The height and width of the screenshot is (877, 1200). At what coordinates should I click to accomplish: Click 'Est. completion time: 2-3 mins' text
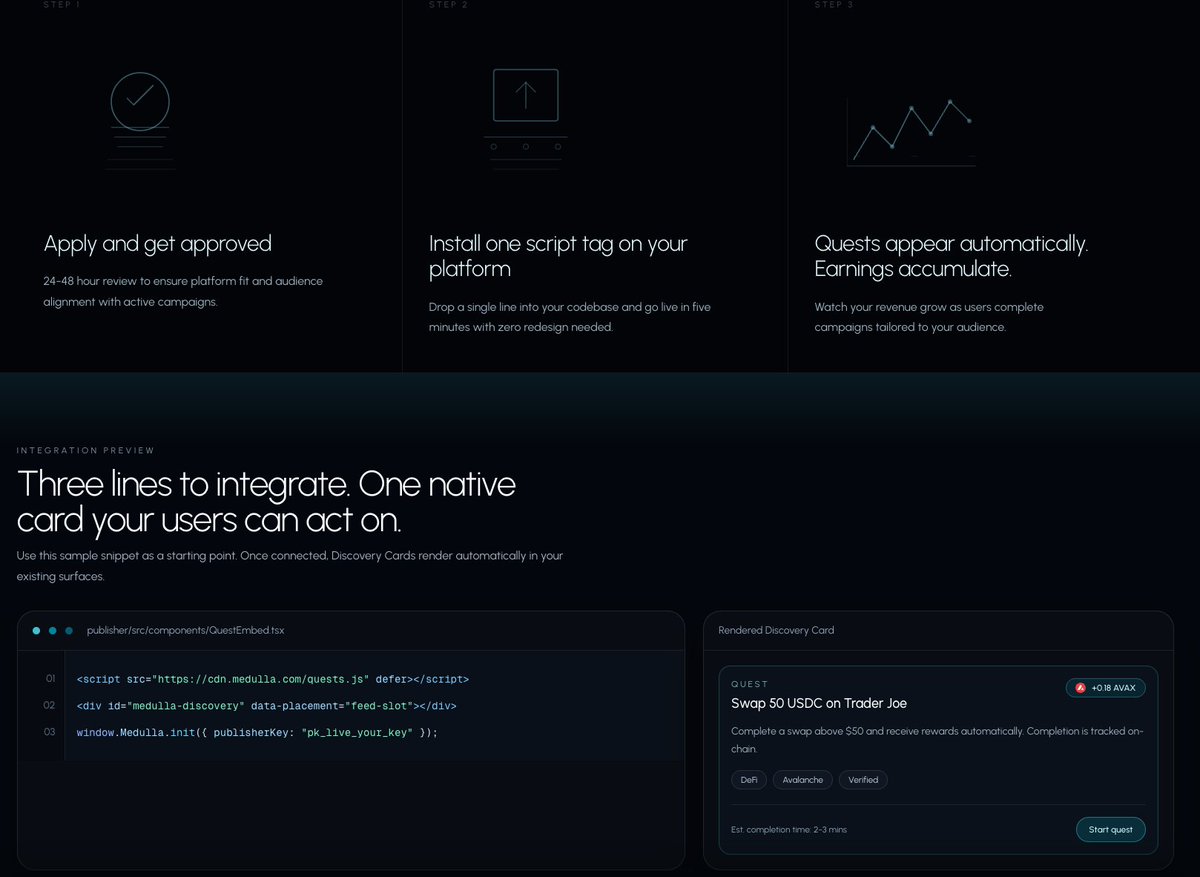(x=789, y=830)
